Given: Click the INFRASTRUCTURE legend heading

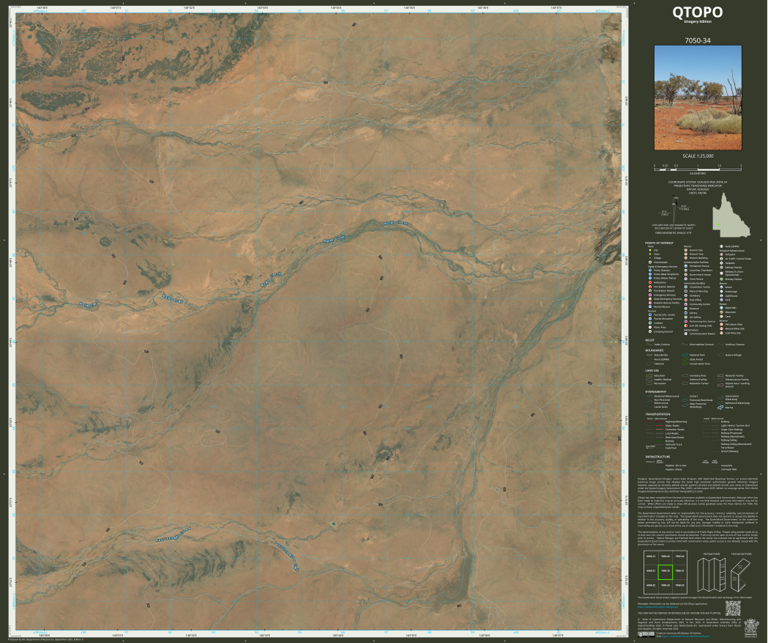Looking at the screenshot, I should point(658,456).
